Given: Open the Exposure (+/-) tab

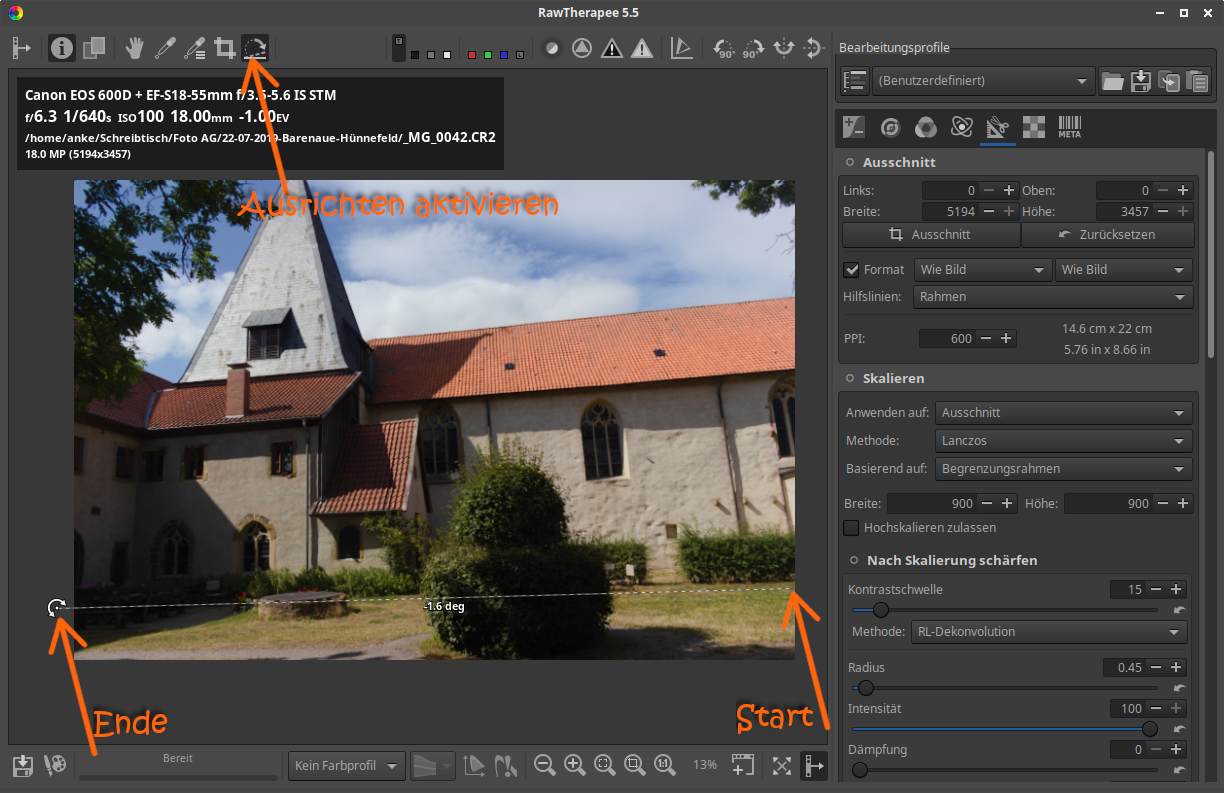Looking at the screenshot, I should pyautogui.click(x=854, y=127).
